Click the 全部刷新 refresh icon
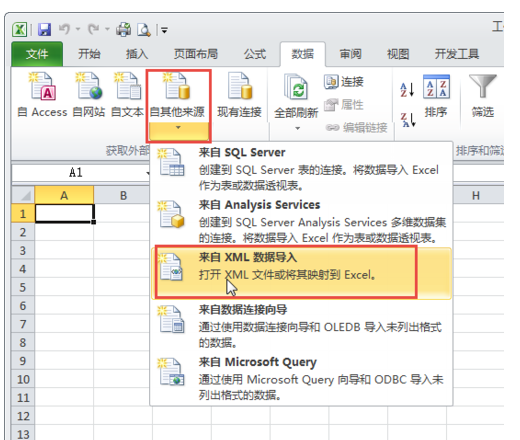Screen dimensions: 520x440 point(296,87)
